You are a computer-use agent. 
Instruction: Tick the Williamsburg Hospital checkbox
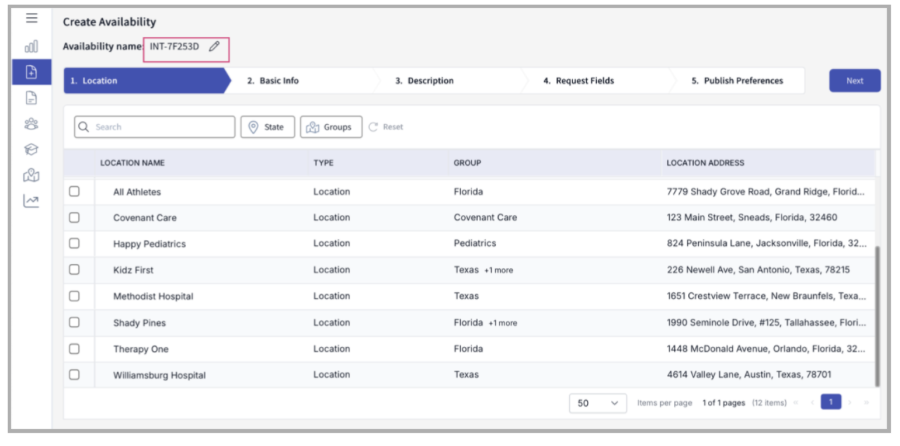pos(74,375)
